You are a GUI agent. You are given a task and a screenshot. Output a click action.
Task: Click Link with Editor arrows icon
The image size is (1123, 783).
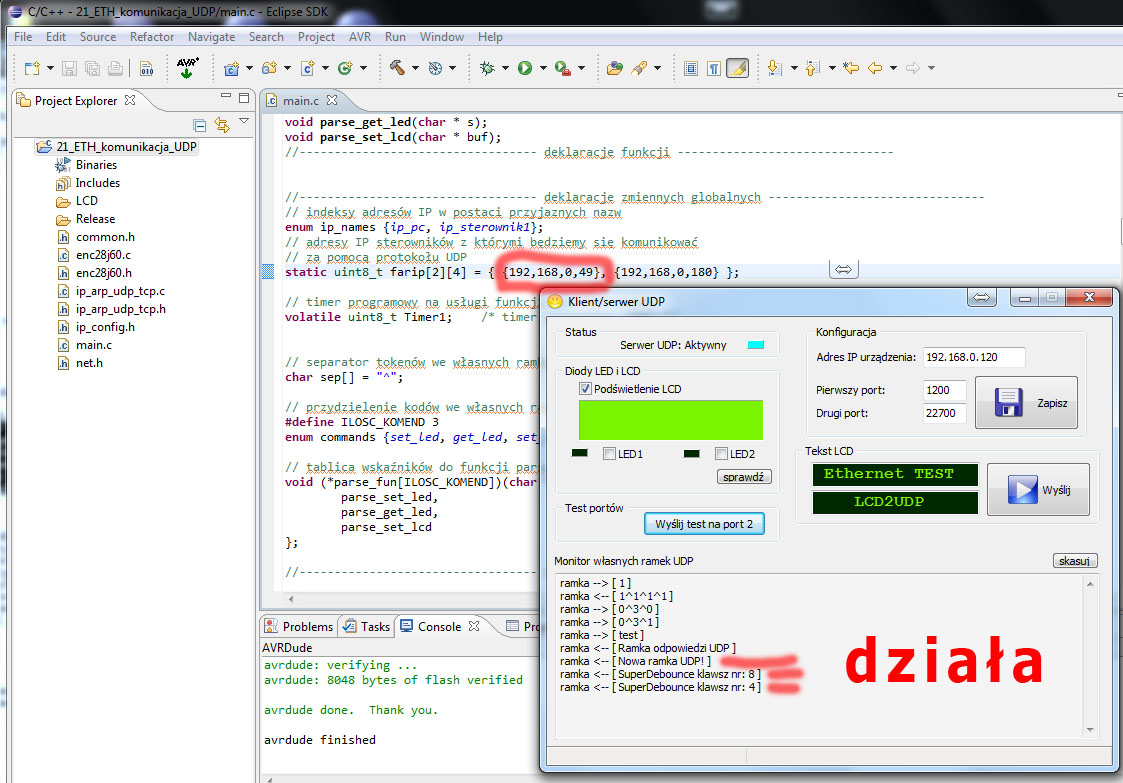click(x=222, y=125)
